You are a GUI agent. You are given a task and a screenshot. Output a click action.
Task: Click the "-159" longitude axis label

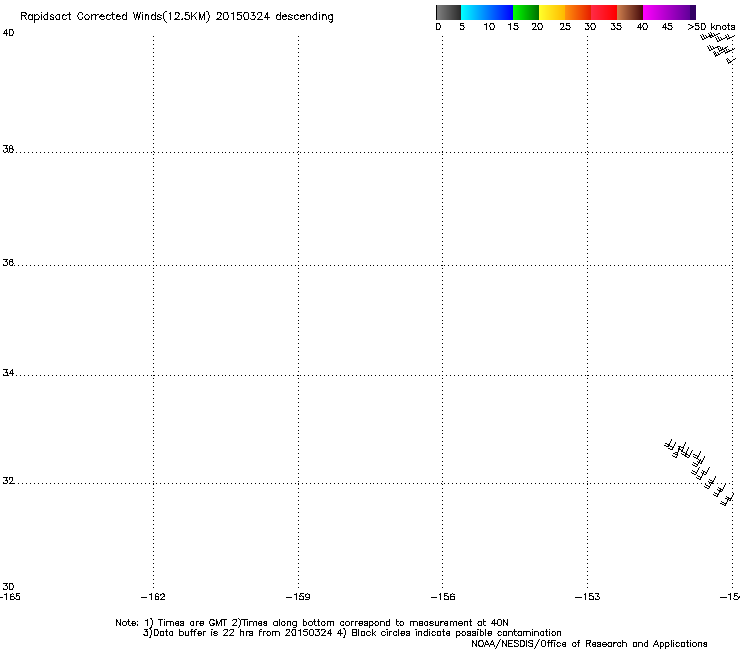[298, 597]
